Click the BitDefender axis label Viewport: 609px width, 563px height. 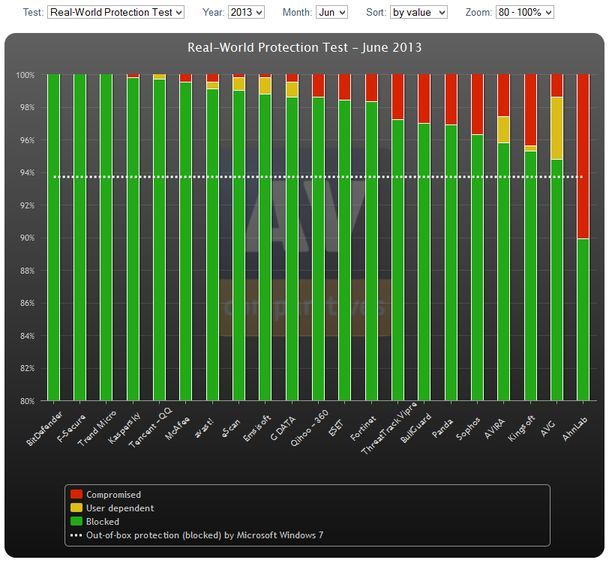click(x=44, y=428)
